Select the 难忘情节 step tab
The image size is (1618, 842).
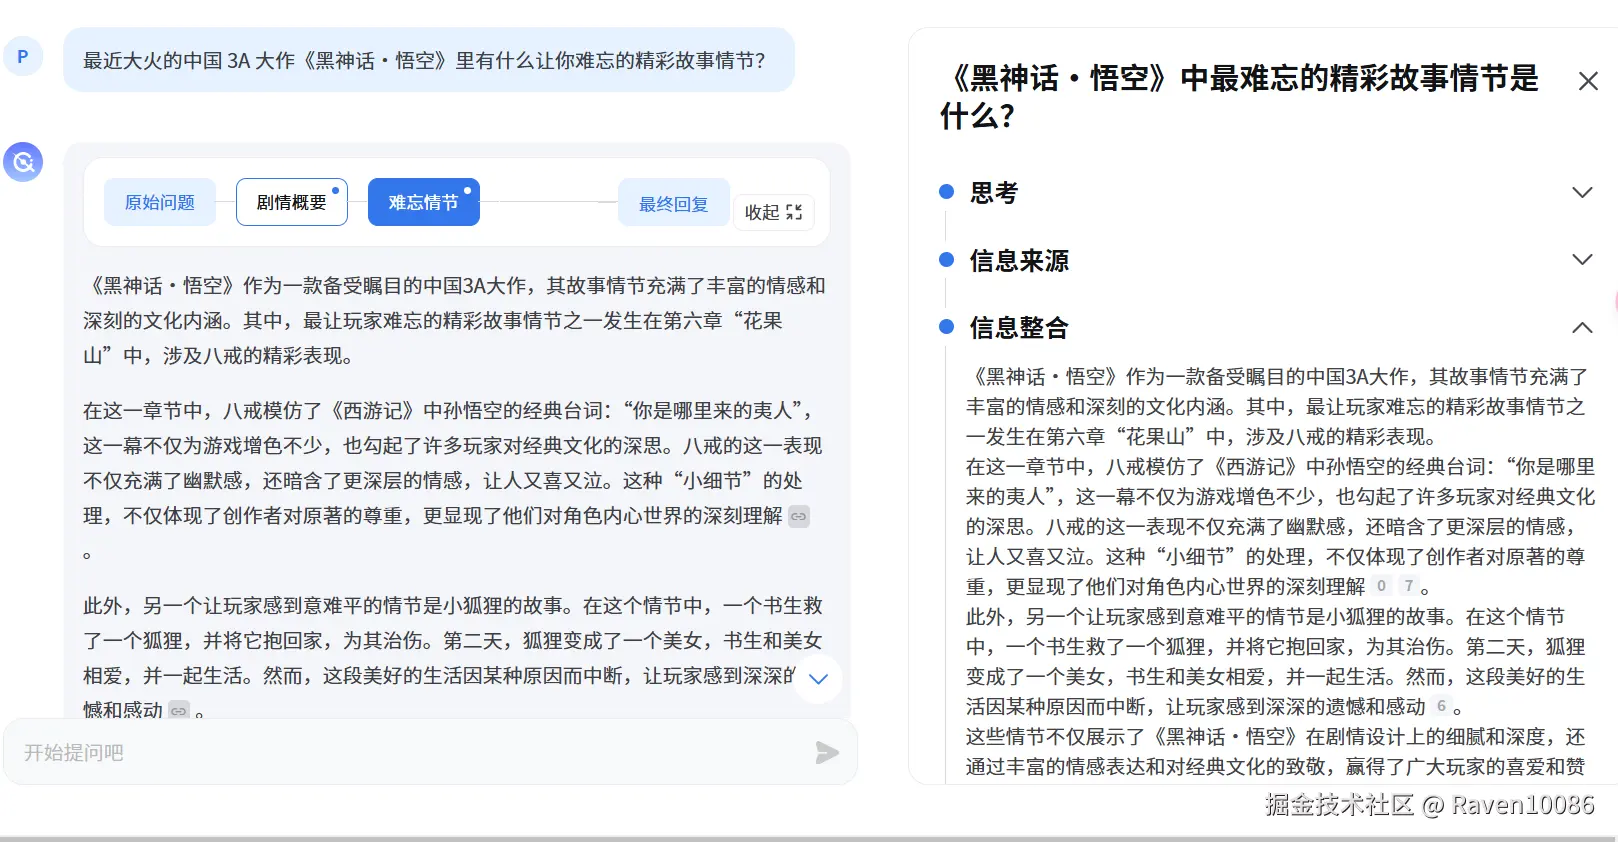(x=424, y=202)
